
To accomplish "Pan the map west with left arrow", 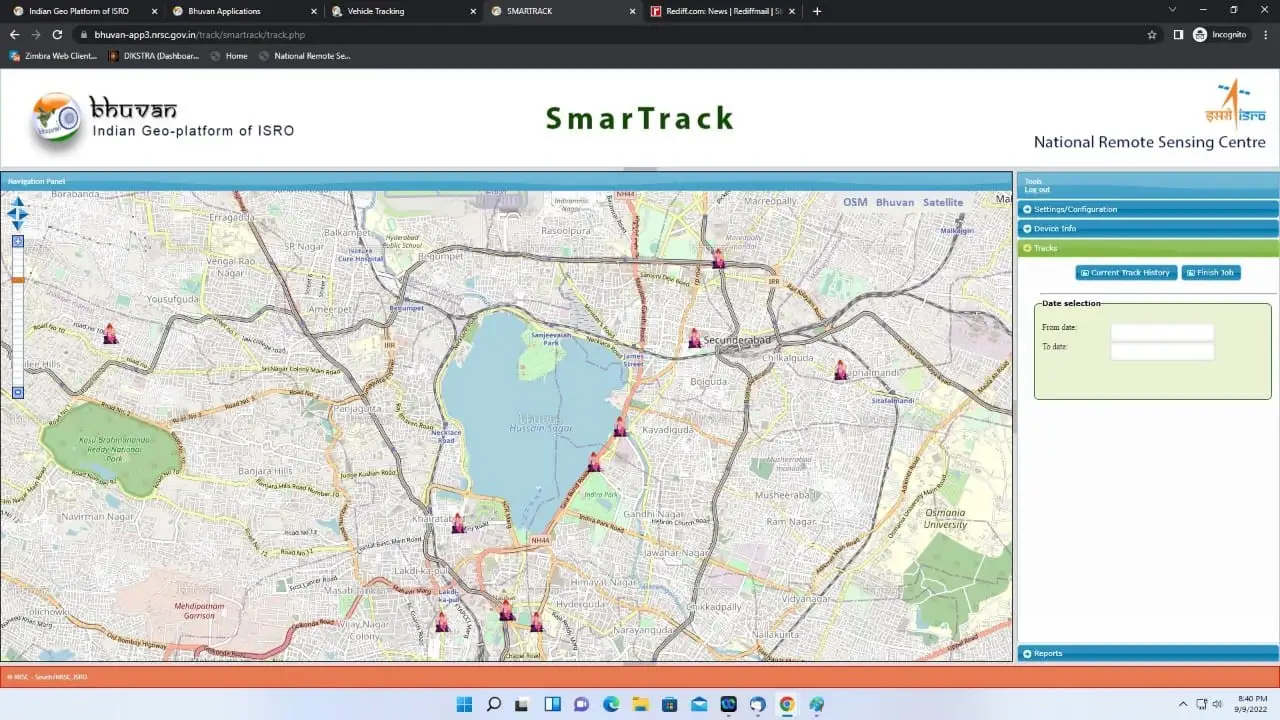I will pos(10,213).
